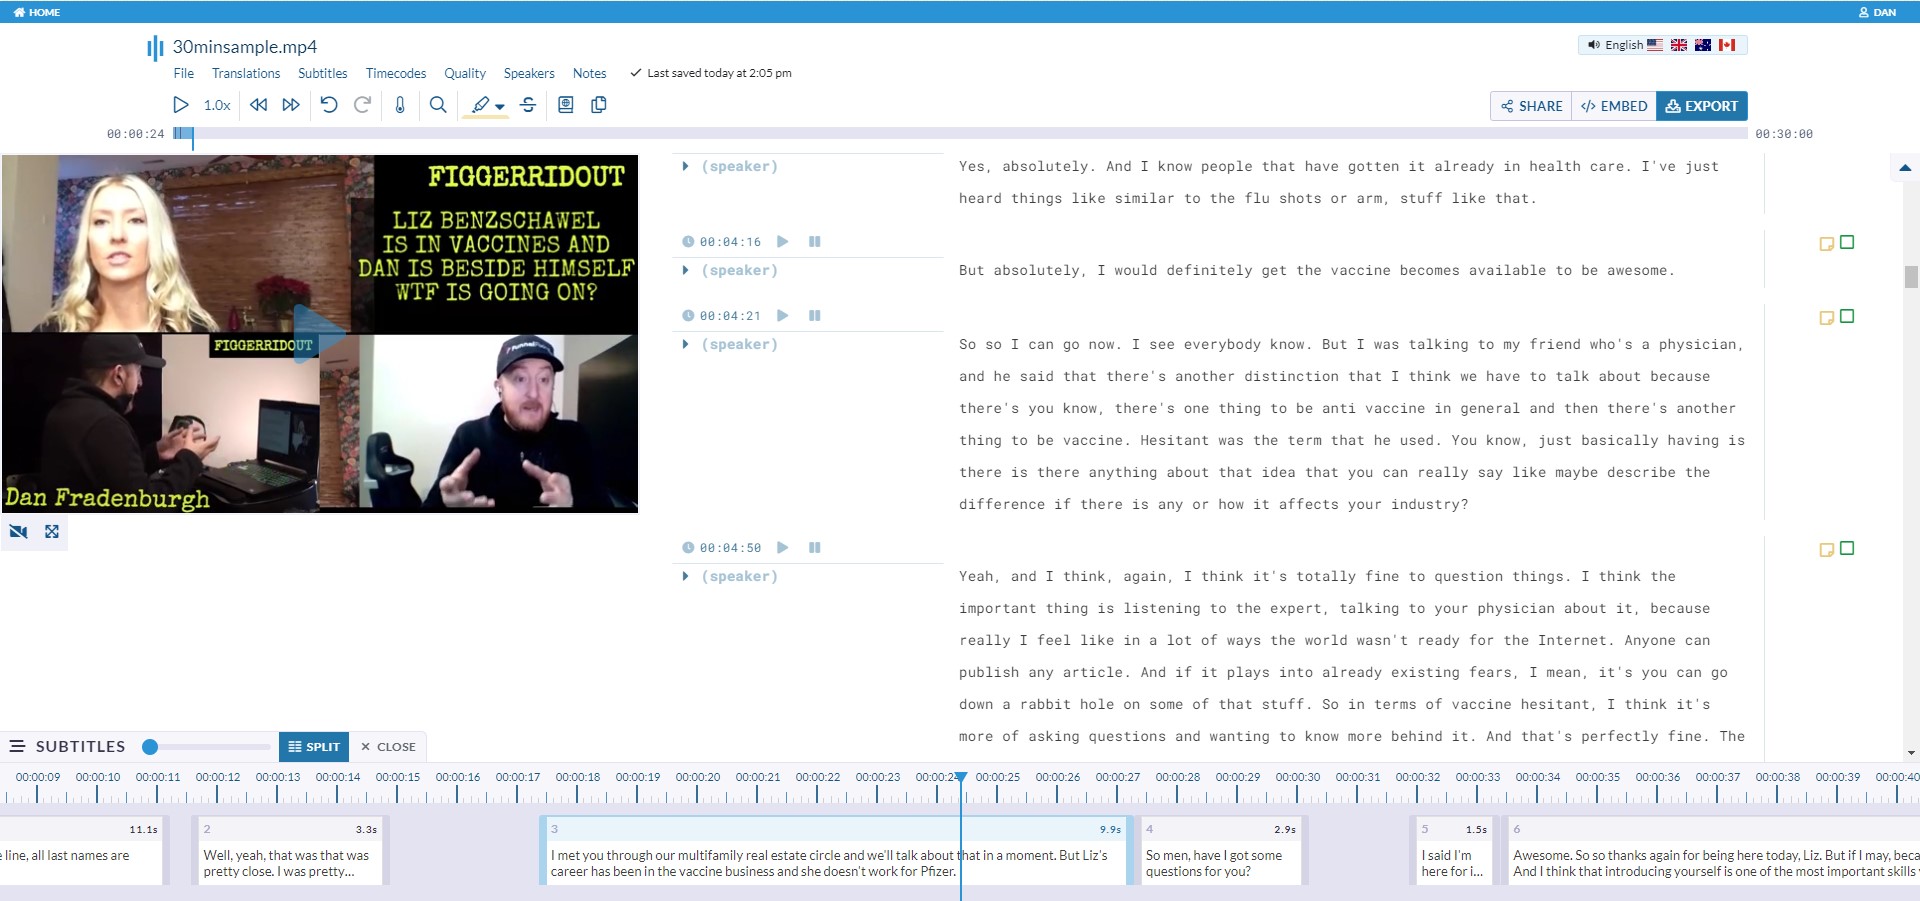Hide the video with the camera-off icon
This screenshot has width=1920, height=901.
[18, 531]
